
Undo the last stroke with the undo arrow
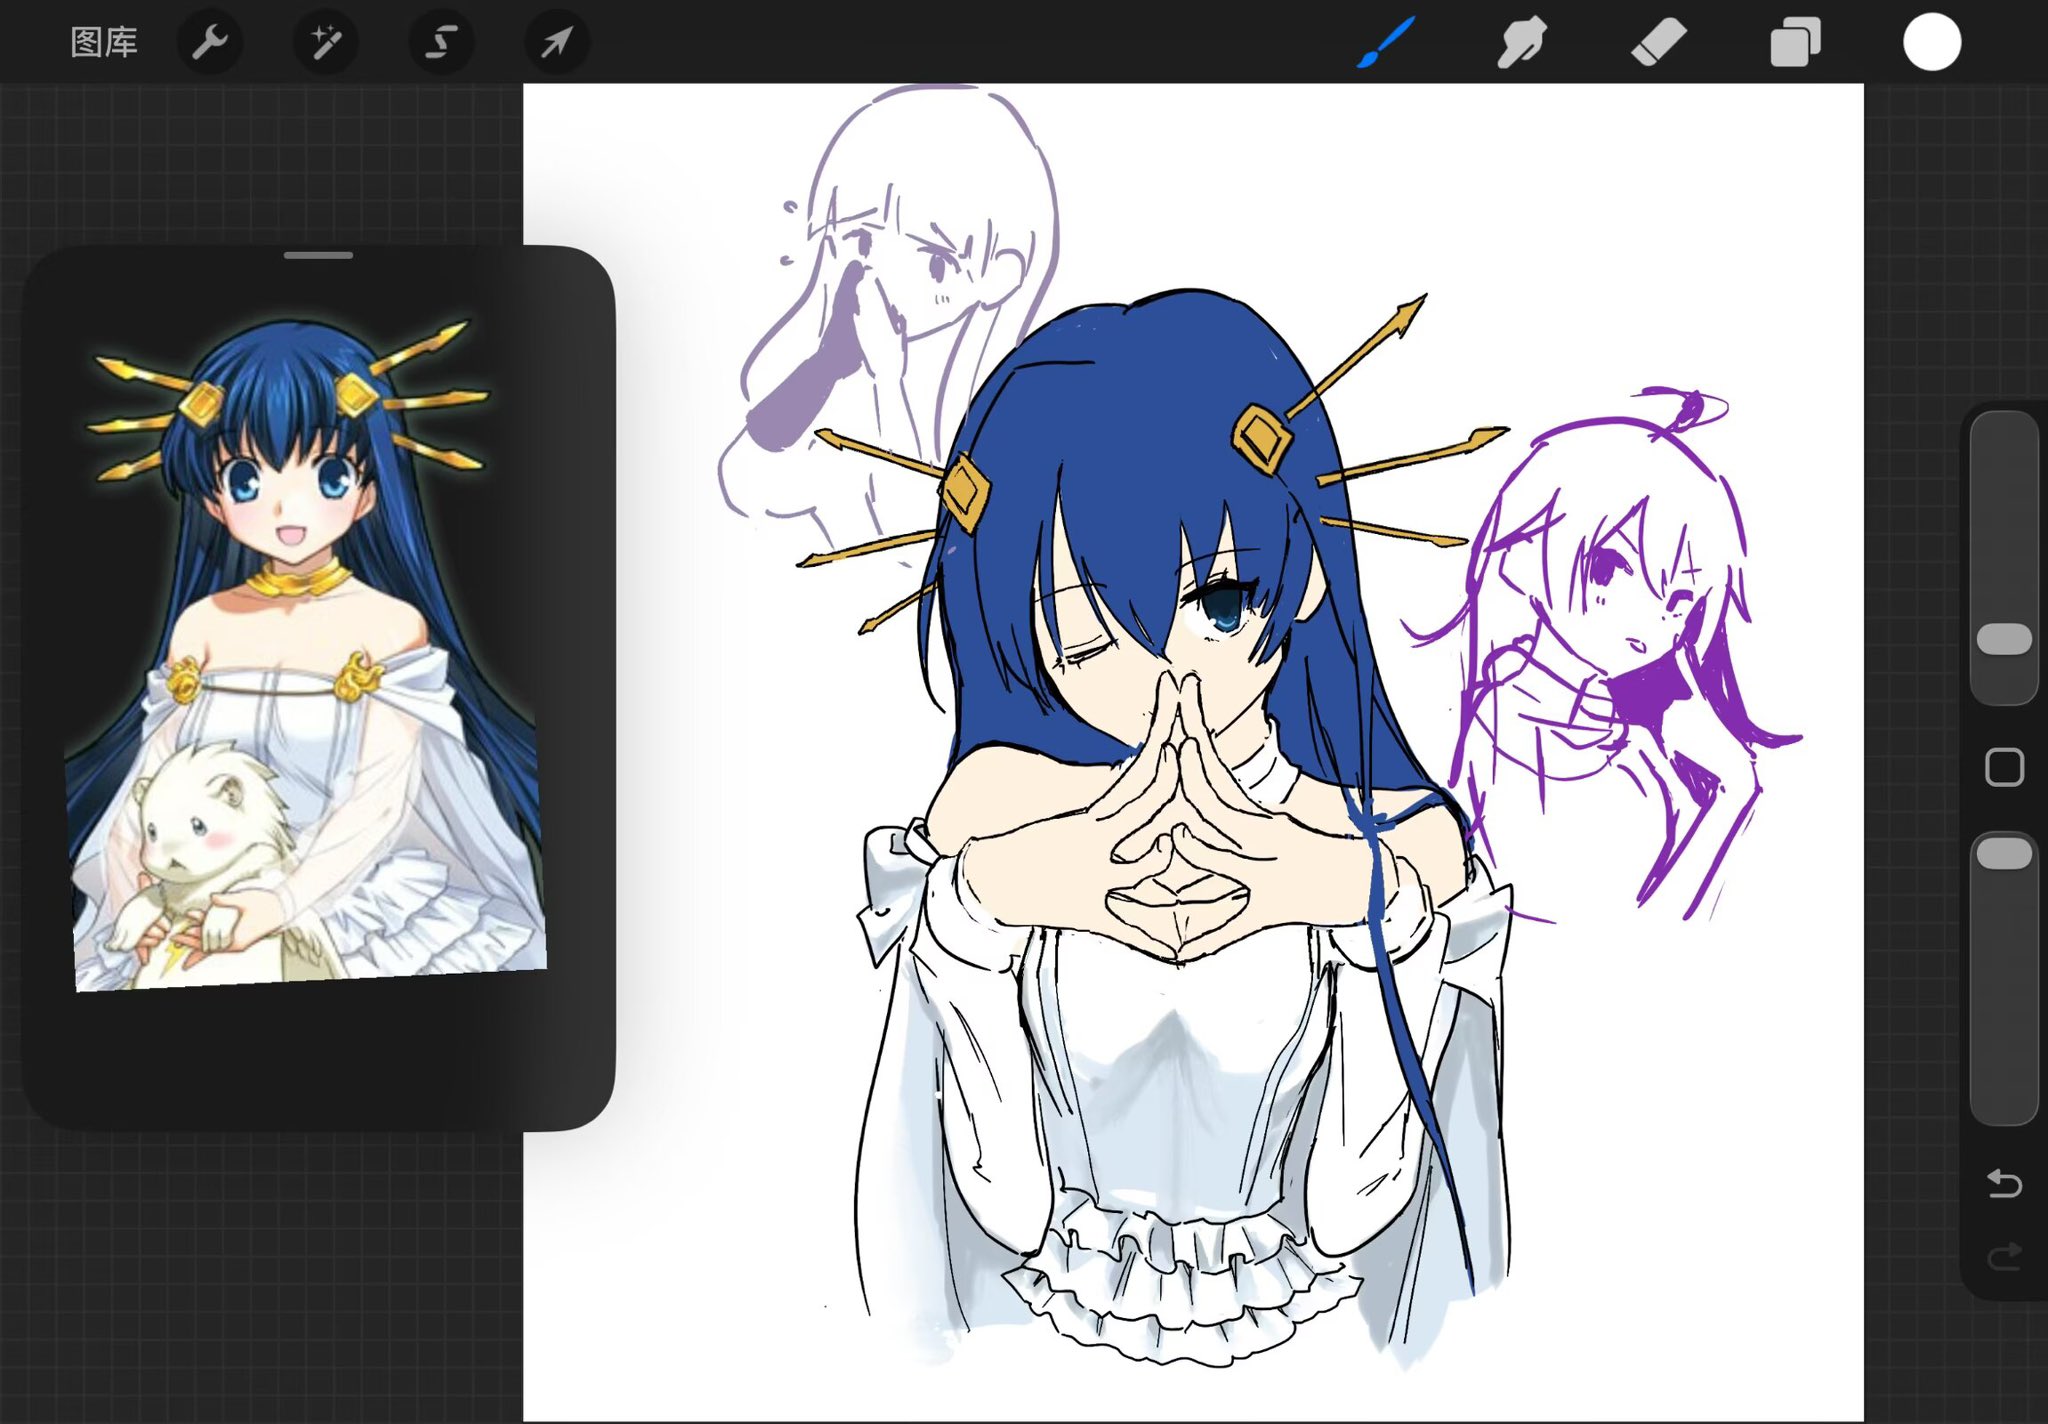pyautogui.click(x=2004, y=1184)
